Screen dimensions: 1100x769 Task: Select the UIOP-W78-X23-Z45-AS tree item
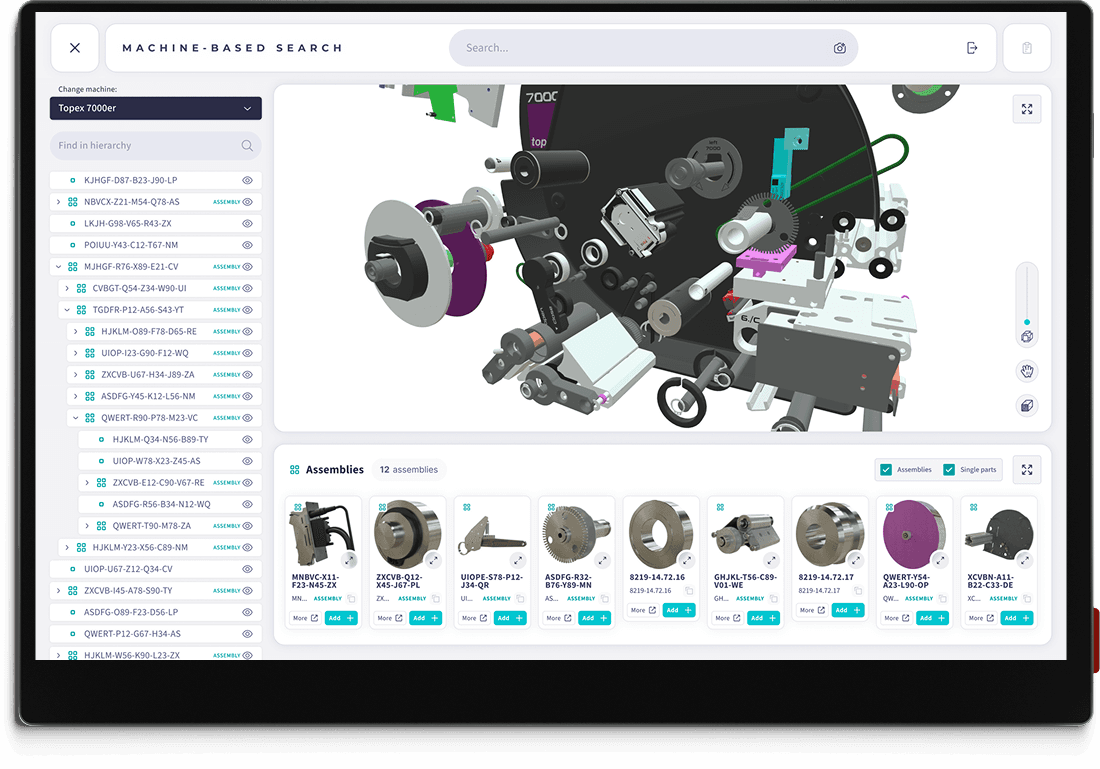click(x=170, y=461)
